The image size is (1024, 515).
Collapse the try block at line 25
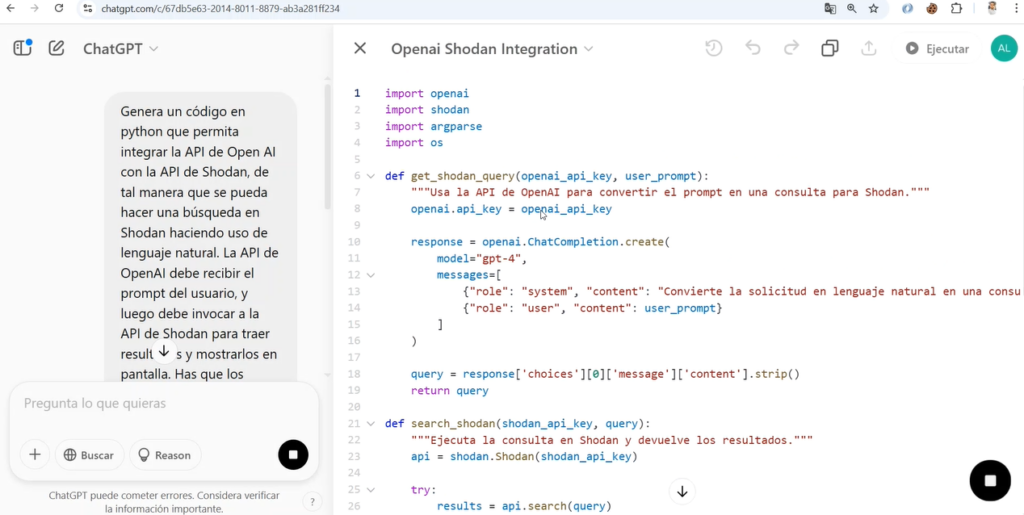pyautogui.click(x=371, y=490)
